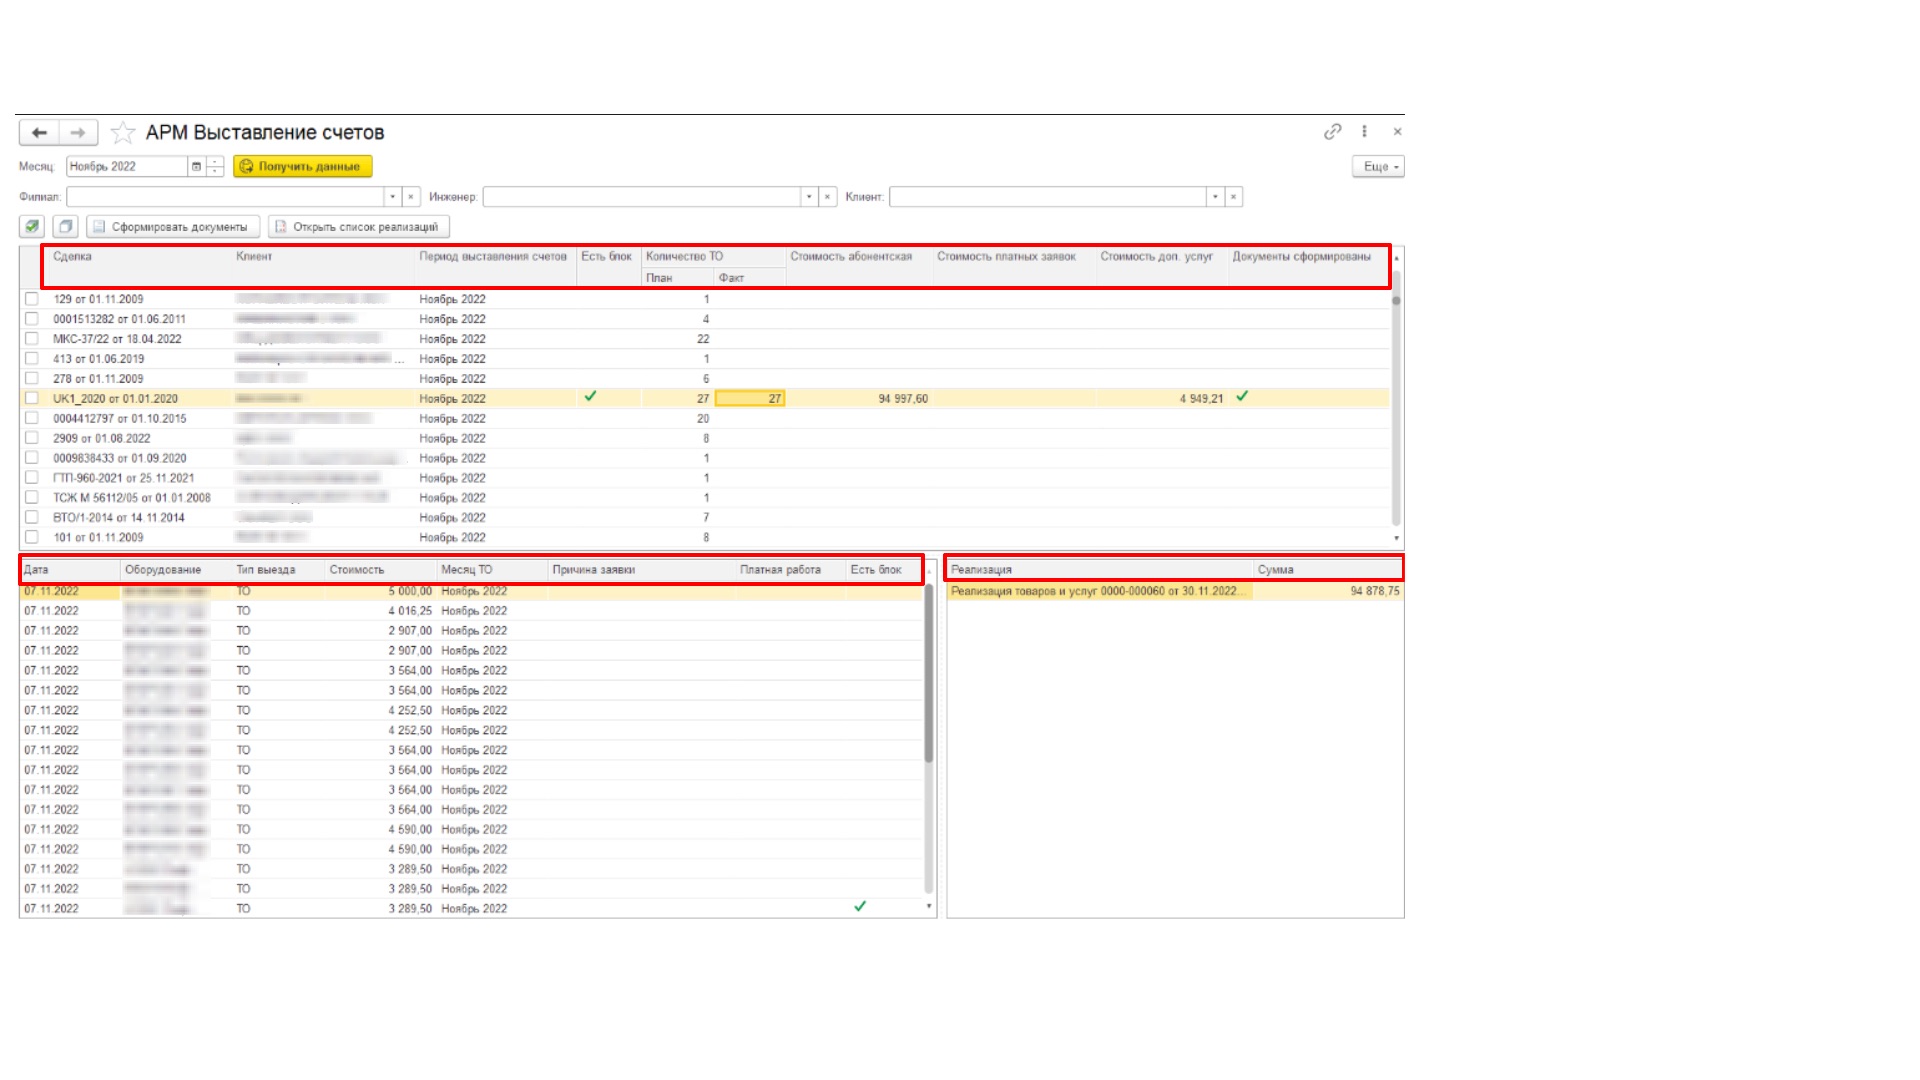Select extra services cost 4 949,21

1162,399
